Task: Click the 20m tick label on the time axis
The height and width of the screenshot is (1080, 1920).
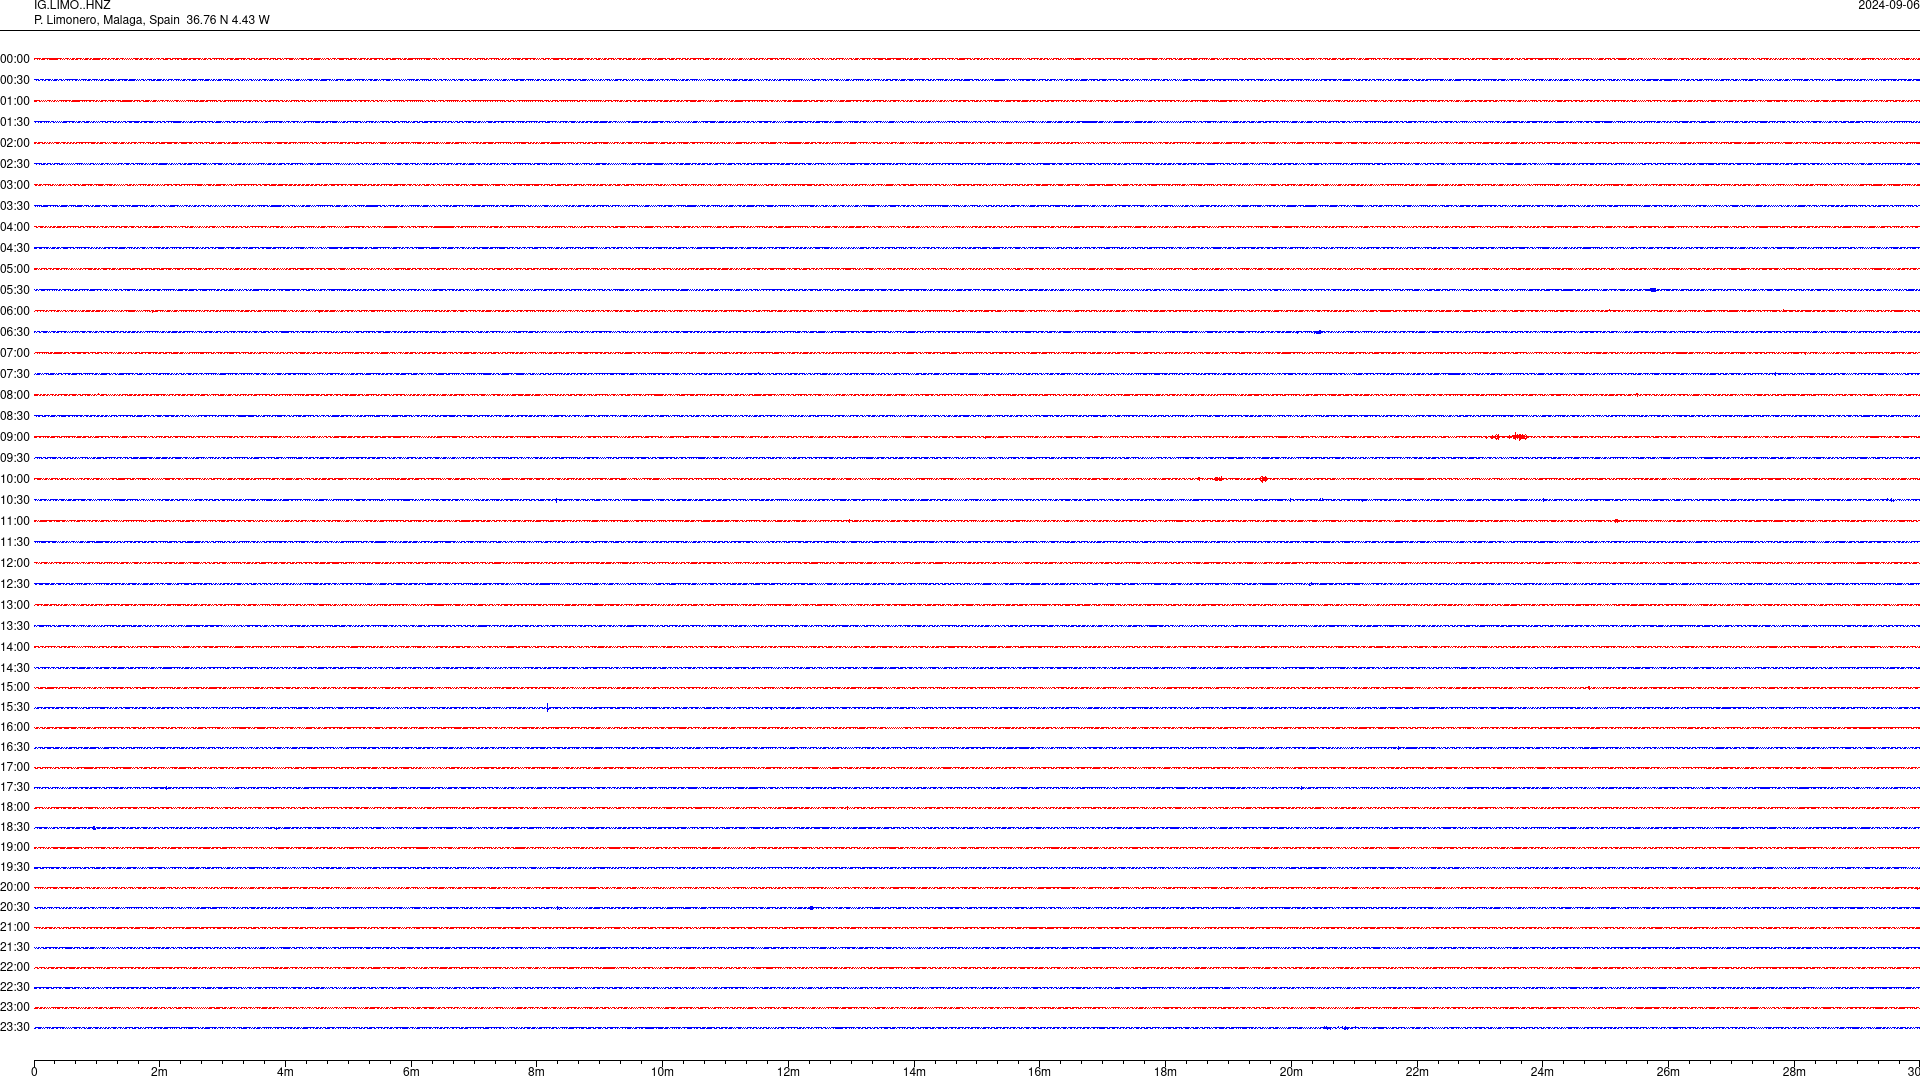Action: (x=1291, y=1072)
